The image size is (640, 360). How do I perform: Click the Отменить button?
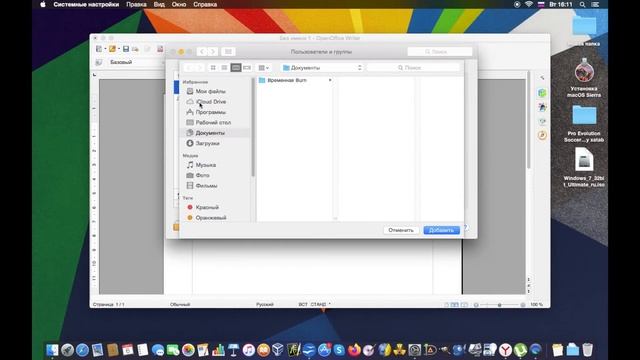pos(401,230)
